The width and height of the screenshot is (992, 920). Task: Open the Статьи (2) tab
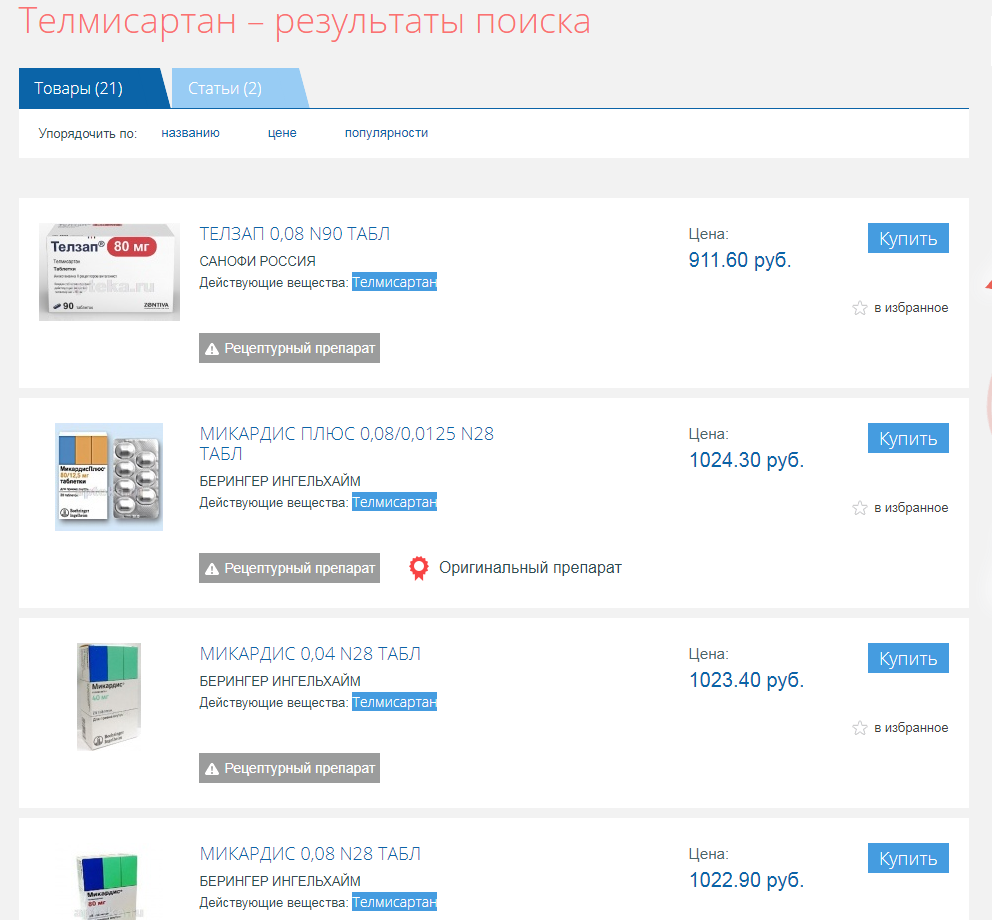point(226,88)
